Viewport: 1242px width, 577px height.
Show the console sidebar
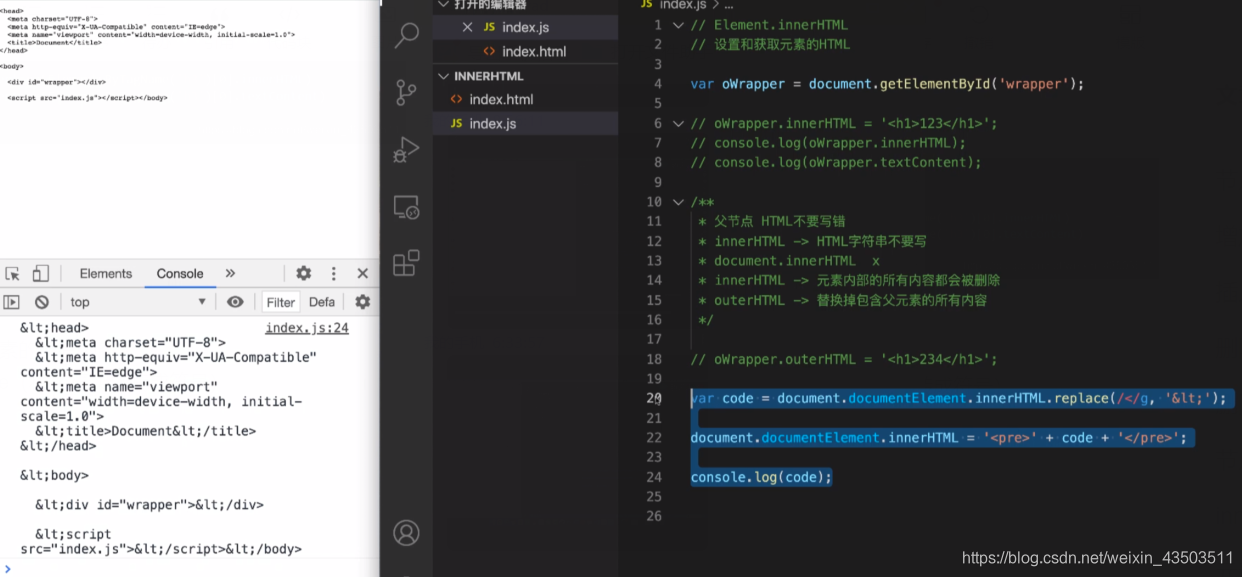click(12, 302)
